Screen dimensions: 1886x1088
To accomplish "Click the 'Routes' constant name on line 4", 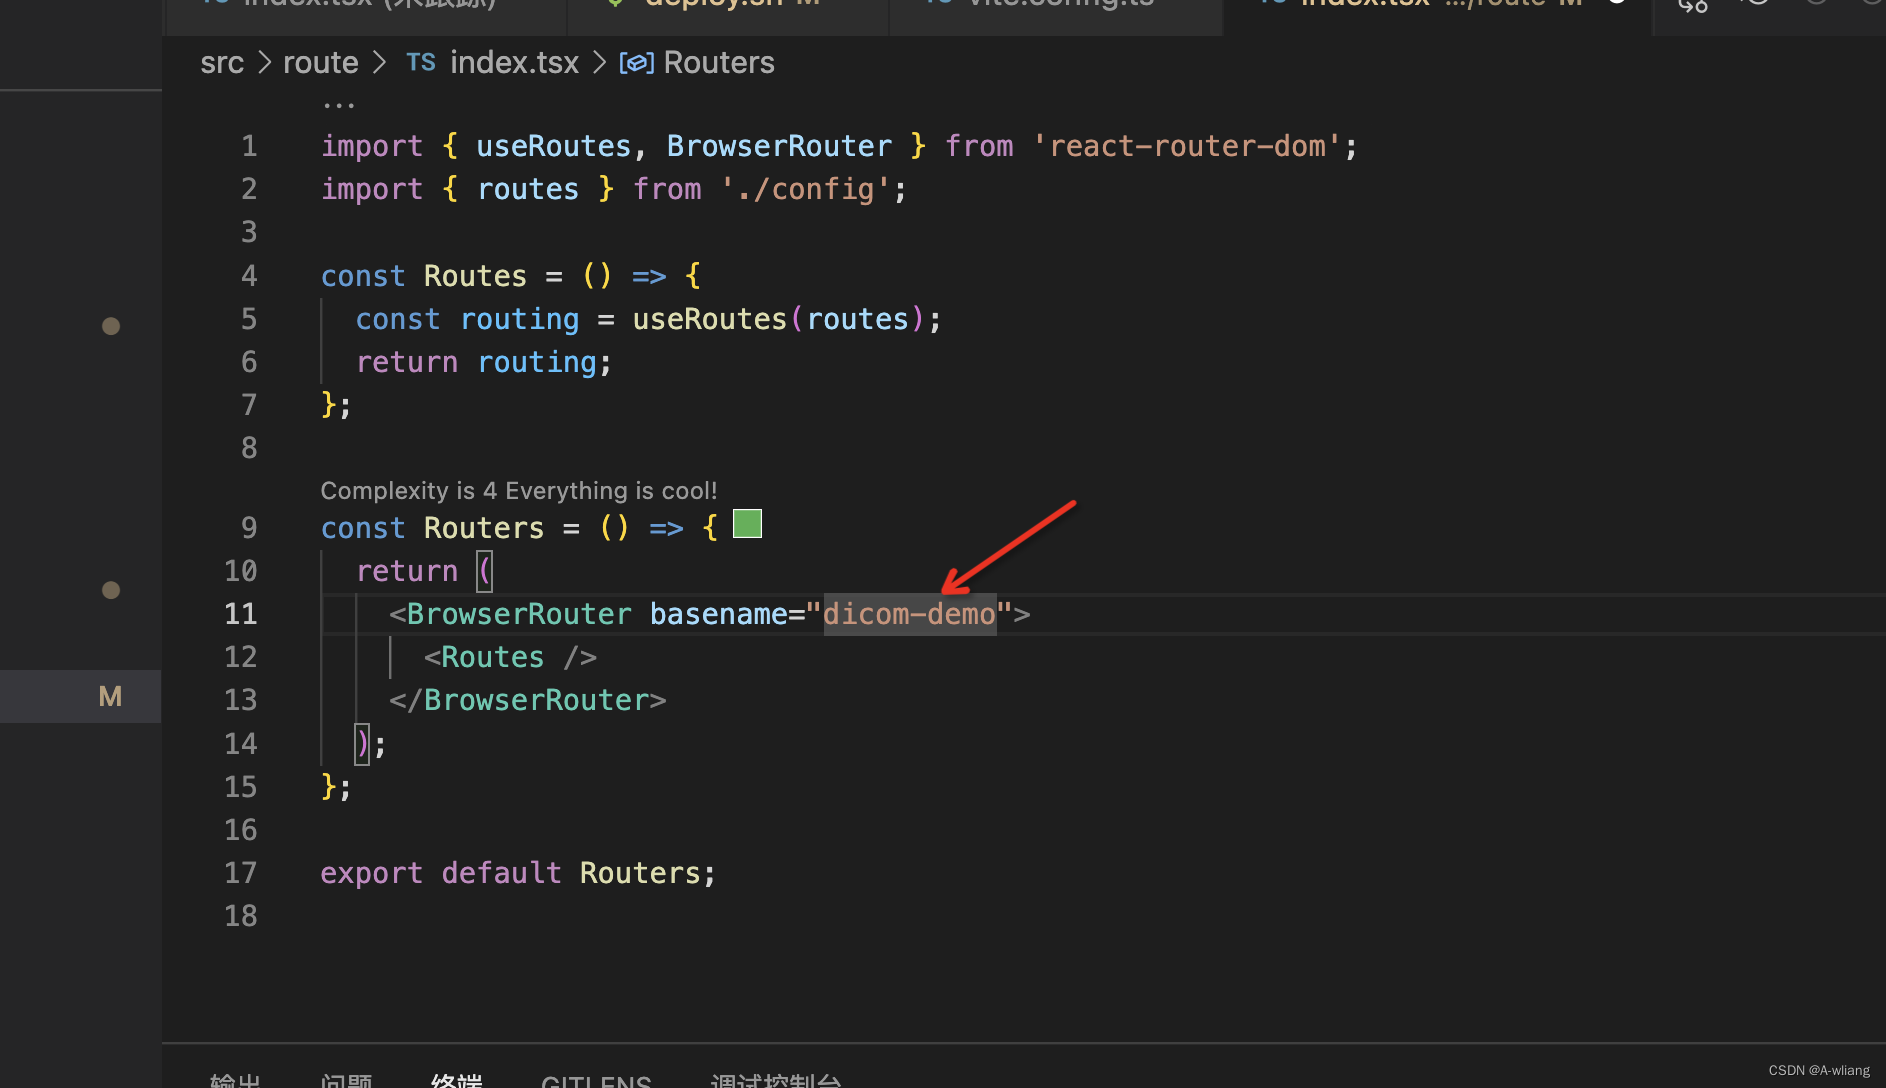I will [475, 276].
